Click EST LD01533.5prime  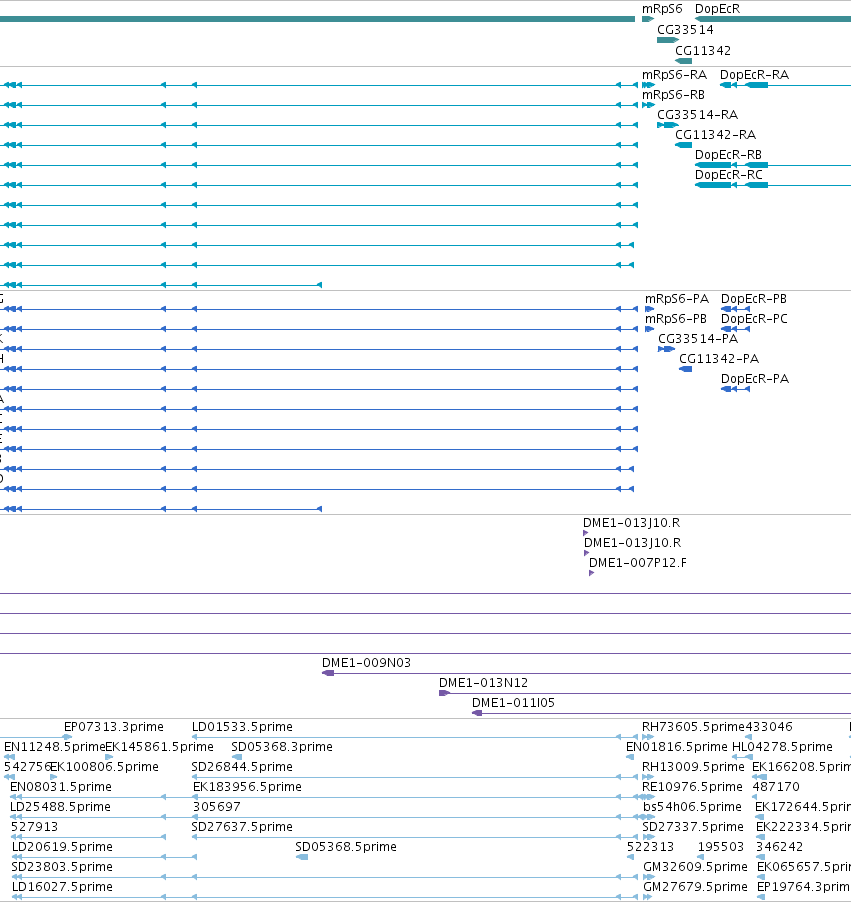coord(242,727)
